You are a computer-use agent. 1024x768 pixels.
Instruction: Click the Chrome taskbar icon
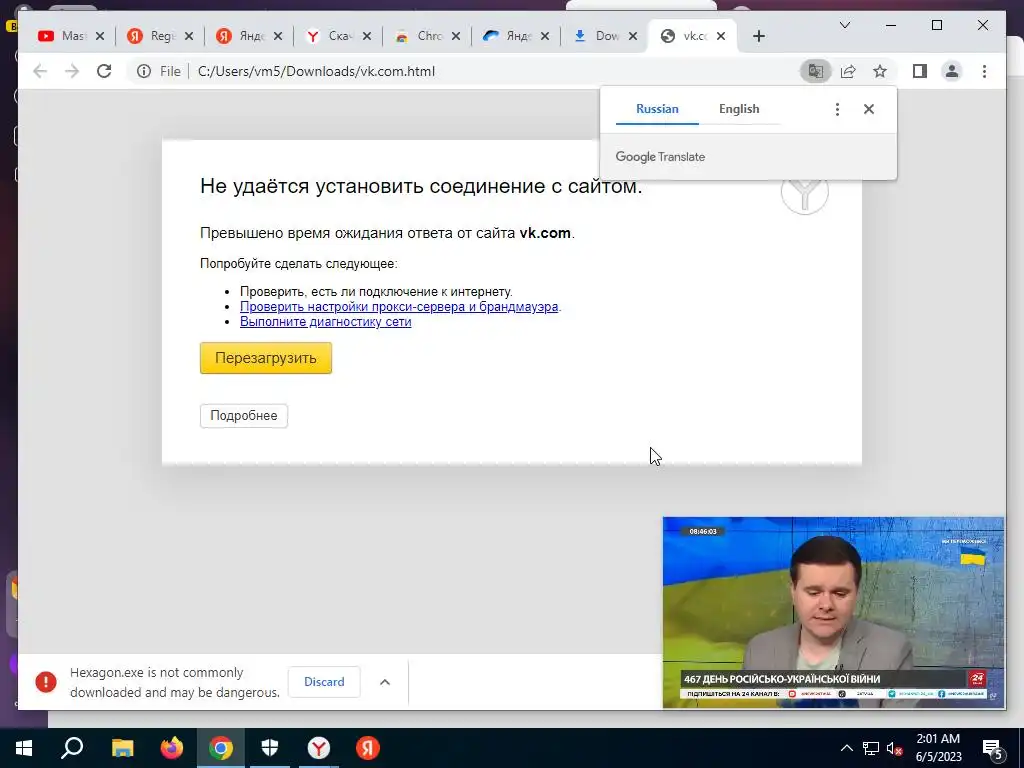click(221, 748)
